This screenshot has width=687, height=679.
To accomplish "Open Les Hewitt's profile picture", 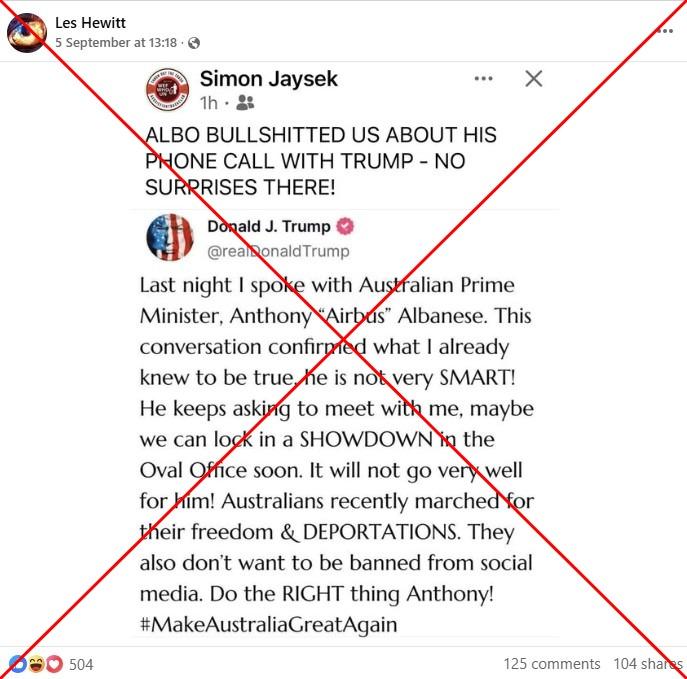I will click(x=27, y=33).
